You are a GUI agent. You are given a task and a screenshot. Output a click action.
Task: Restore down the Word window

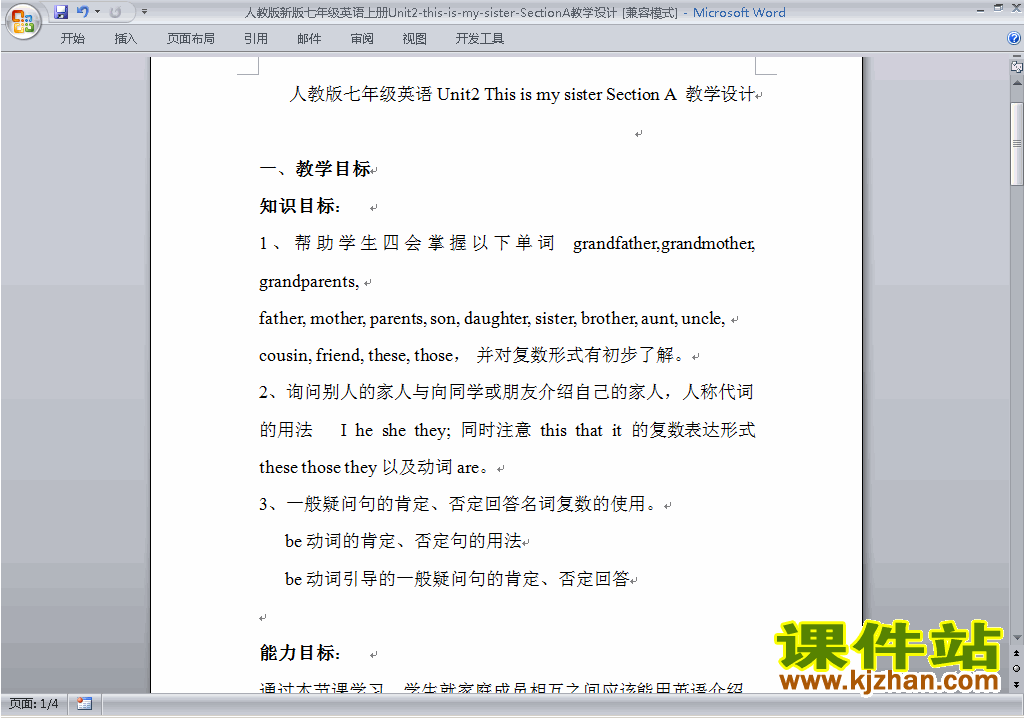(x=998, y=8)
